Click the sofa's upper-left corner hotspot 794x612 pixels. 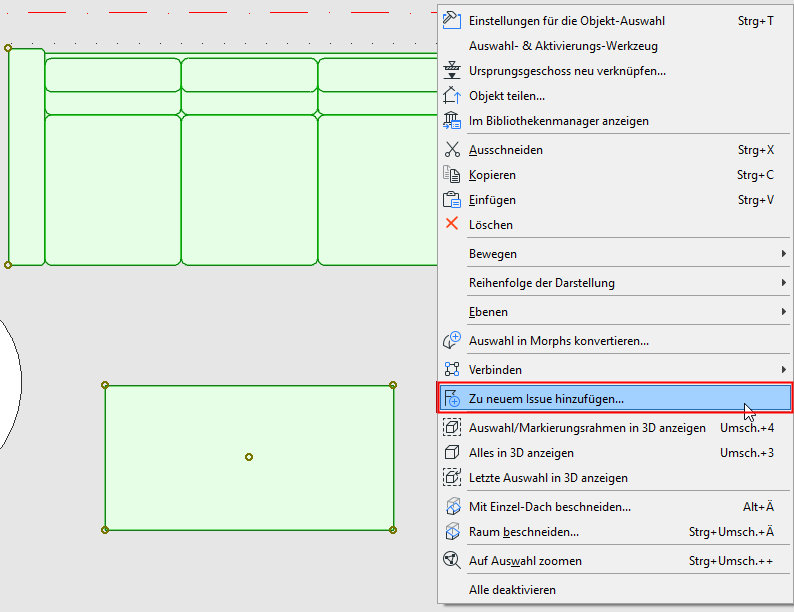pyautogui.click(x=8, y=48)
